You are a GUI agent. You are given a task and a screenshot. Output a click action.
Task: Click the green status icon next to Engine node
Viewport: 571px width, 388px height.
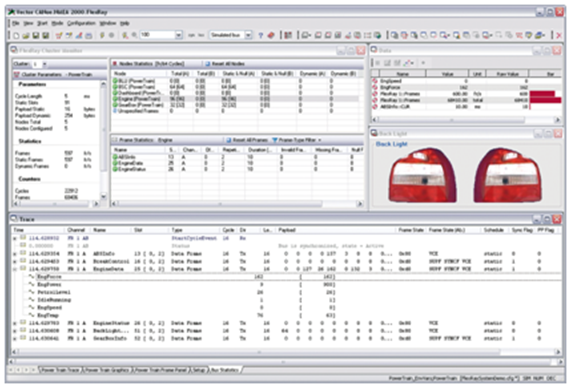click(x=115, y=99)
